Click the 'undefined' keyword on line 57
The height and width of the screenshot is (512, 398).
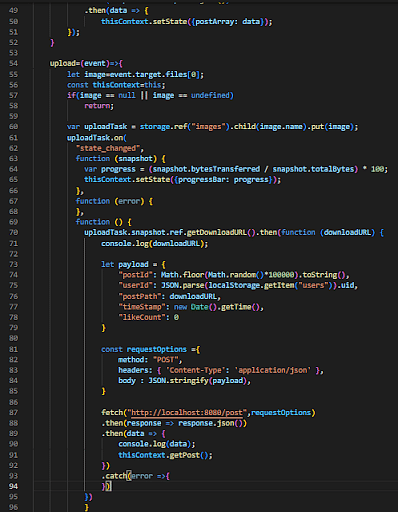(210, 95)
